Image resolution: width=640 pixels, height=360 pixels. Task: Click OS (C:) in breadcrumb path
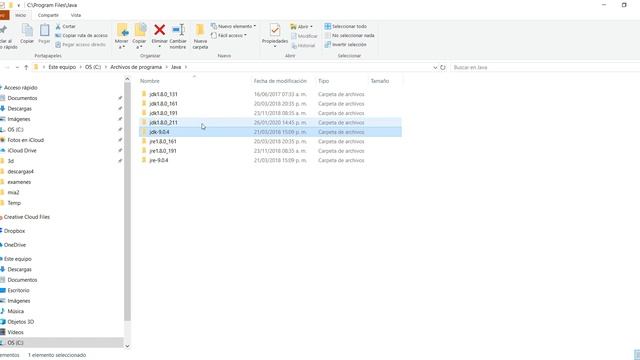click(93, 67)
